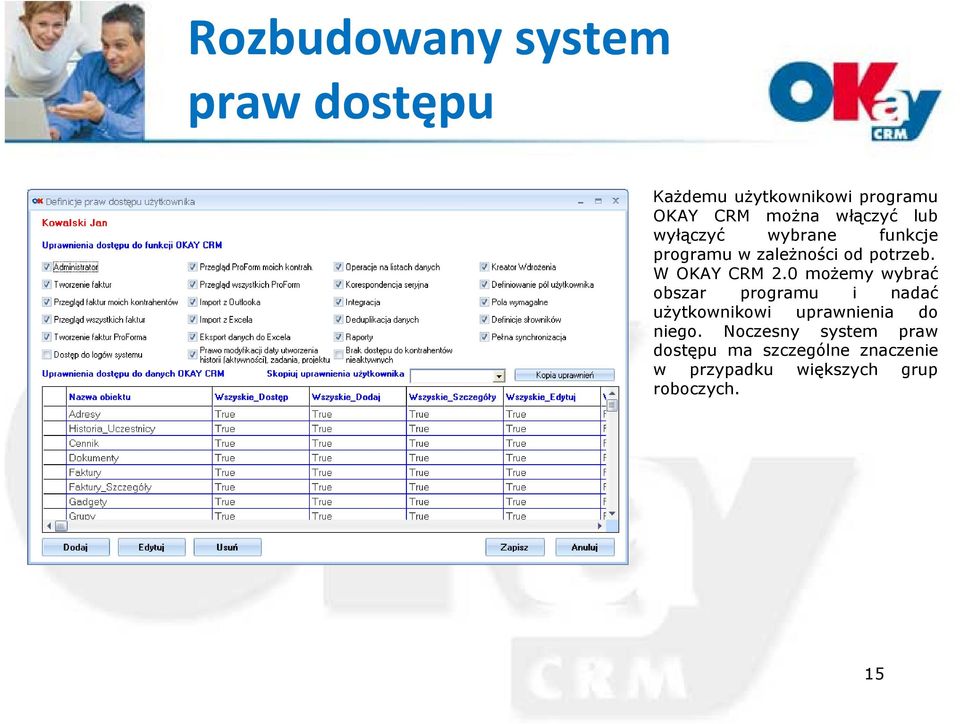Toggle Eksport danych do Excela checkbox
The width and height of the screenshot is (960, 724).
point(192,337)
